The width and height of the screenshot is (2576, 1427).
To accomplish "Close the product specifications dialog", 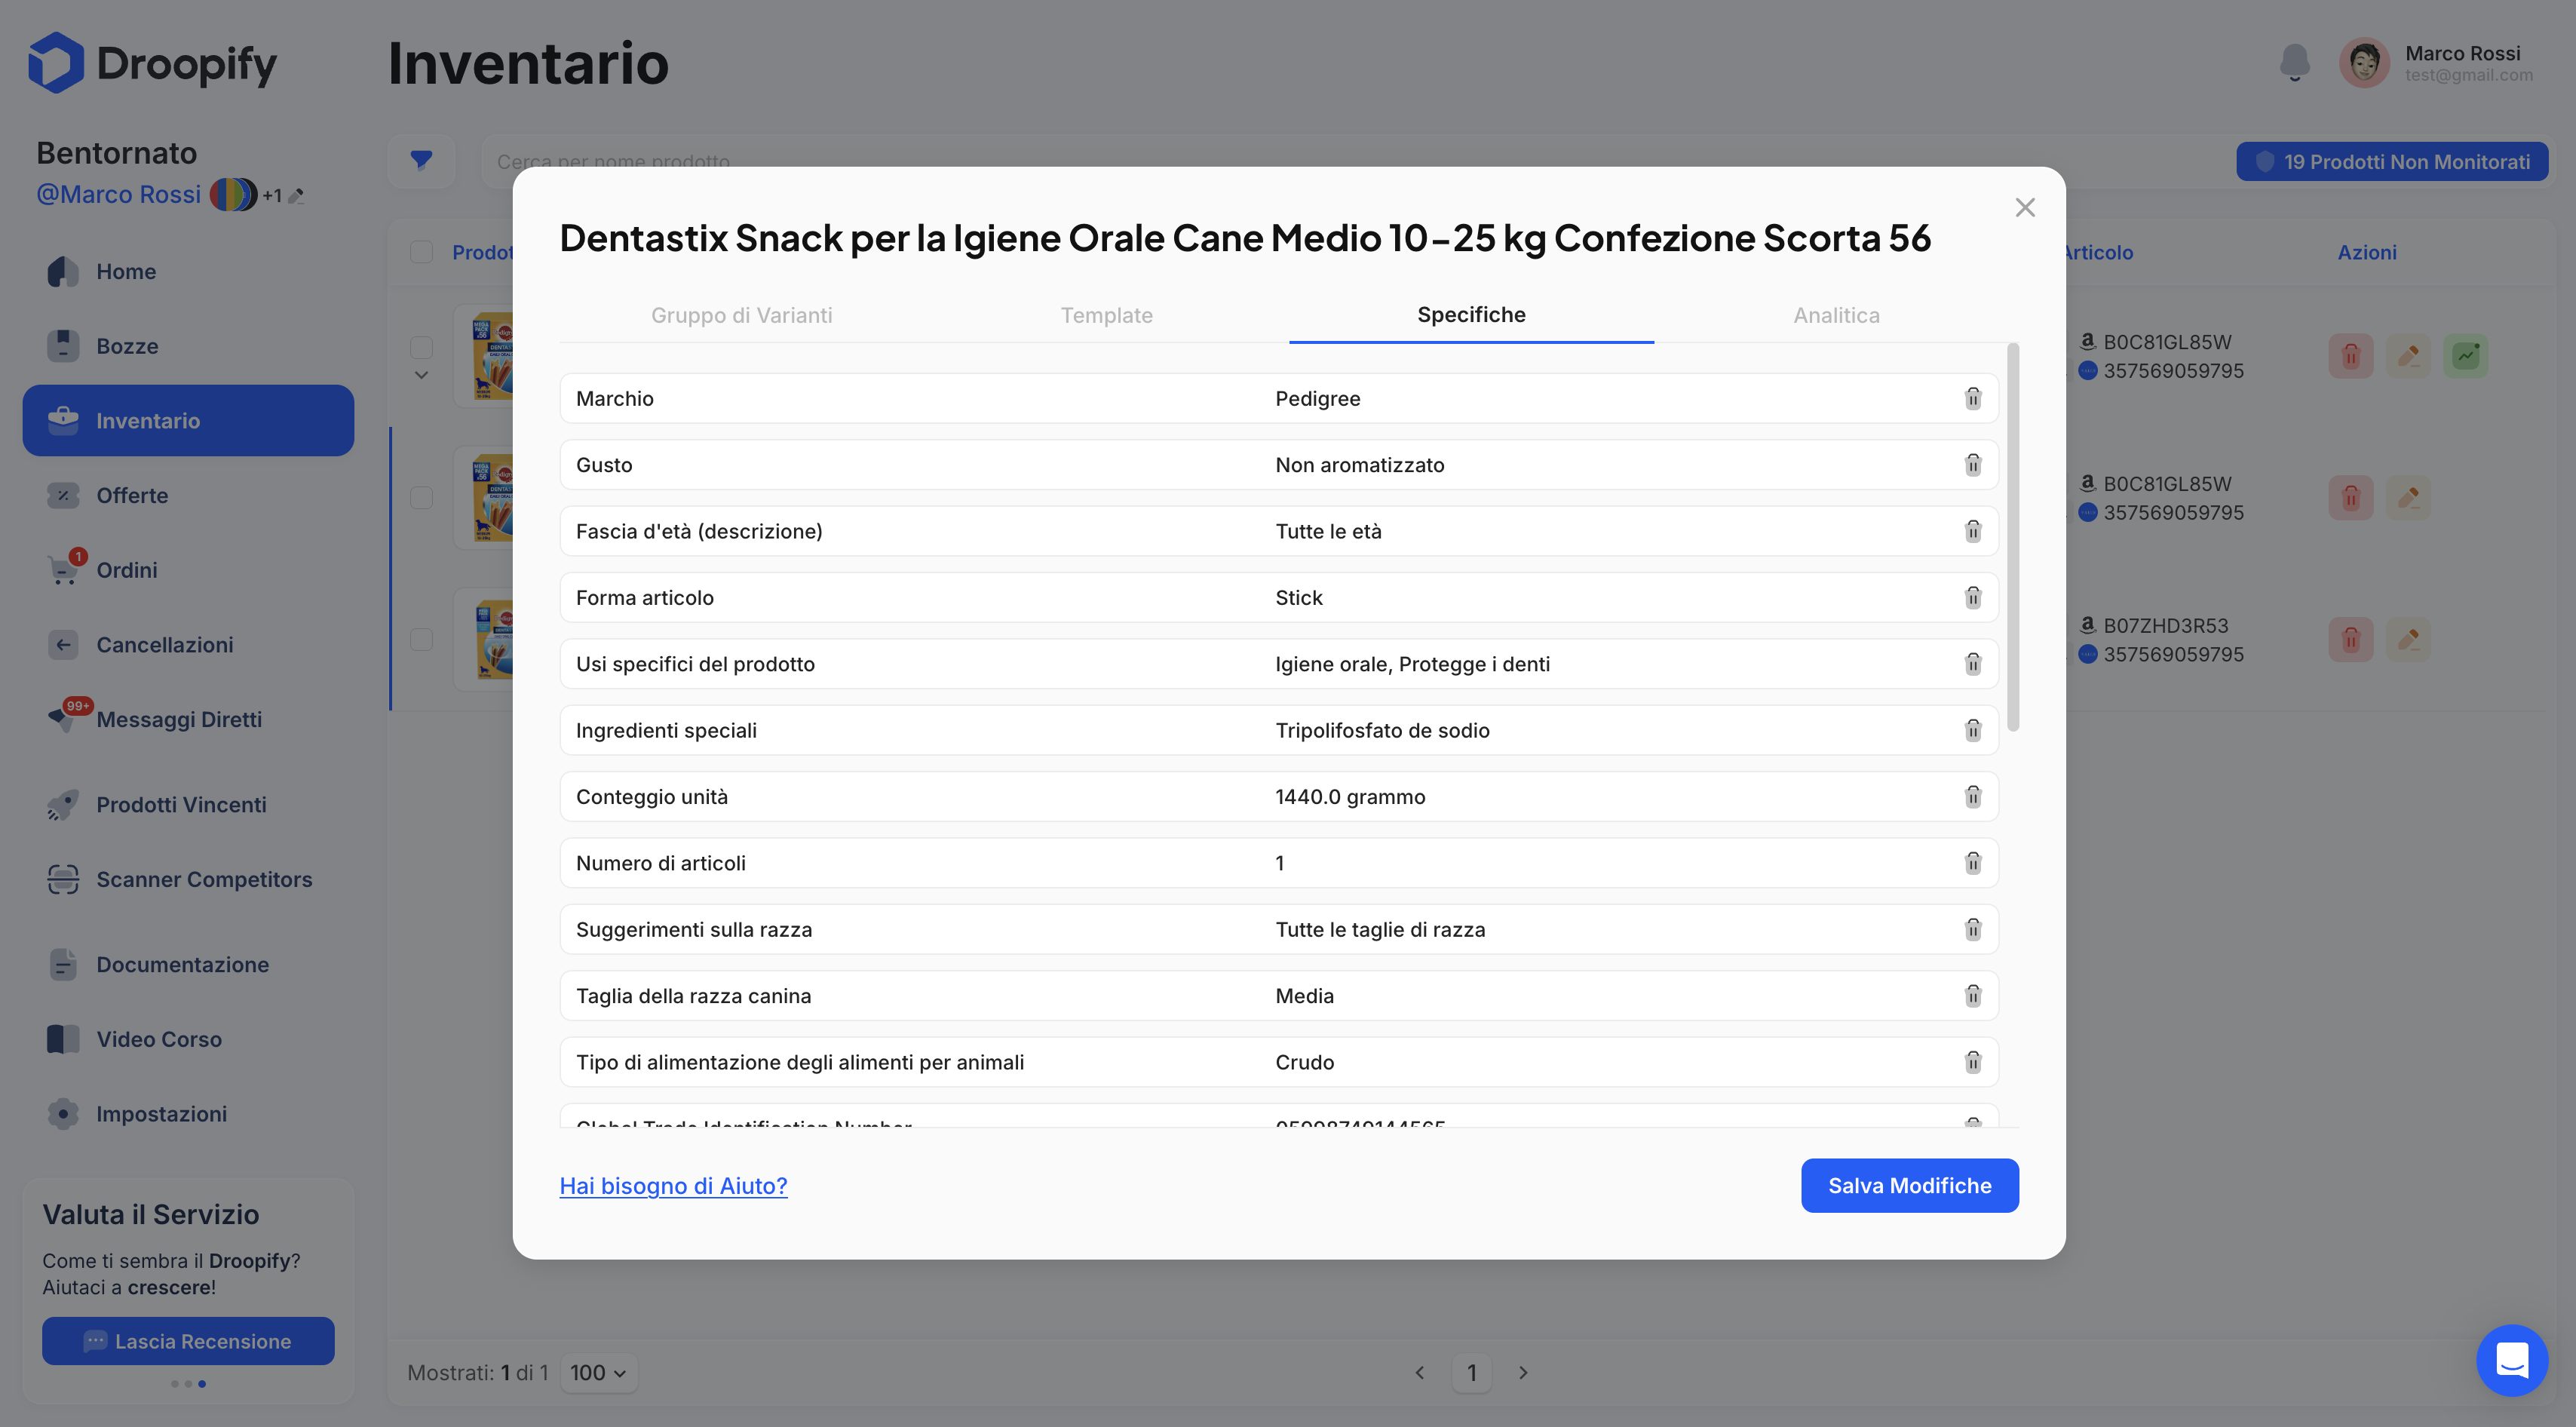I will click(2024, 207).
